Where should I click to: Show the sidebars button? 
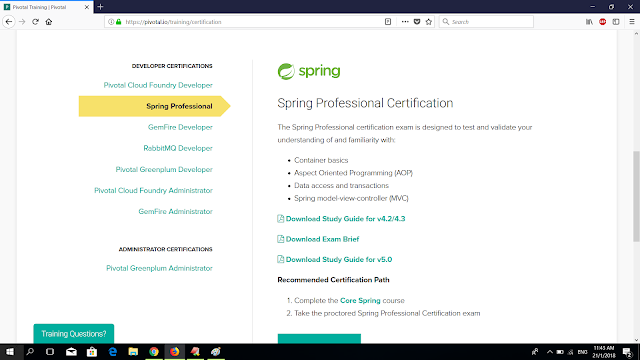(616, 22)
